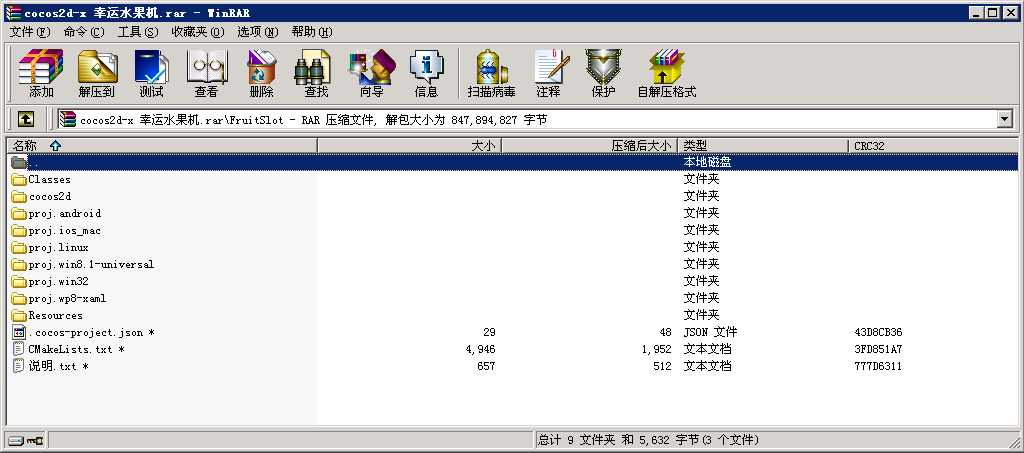The image size is (1024, 453).
Task: Click the CMakeLists.txt file icon
Action: point(18,349)
